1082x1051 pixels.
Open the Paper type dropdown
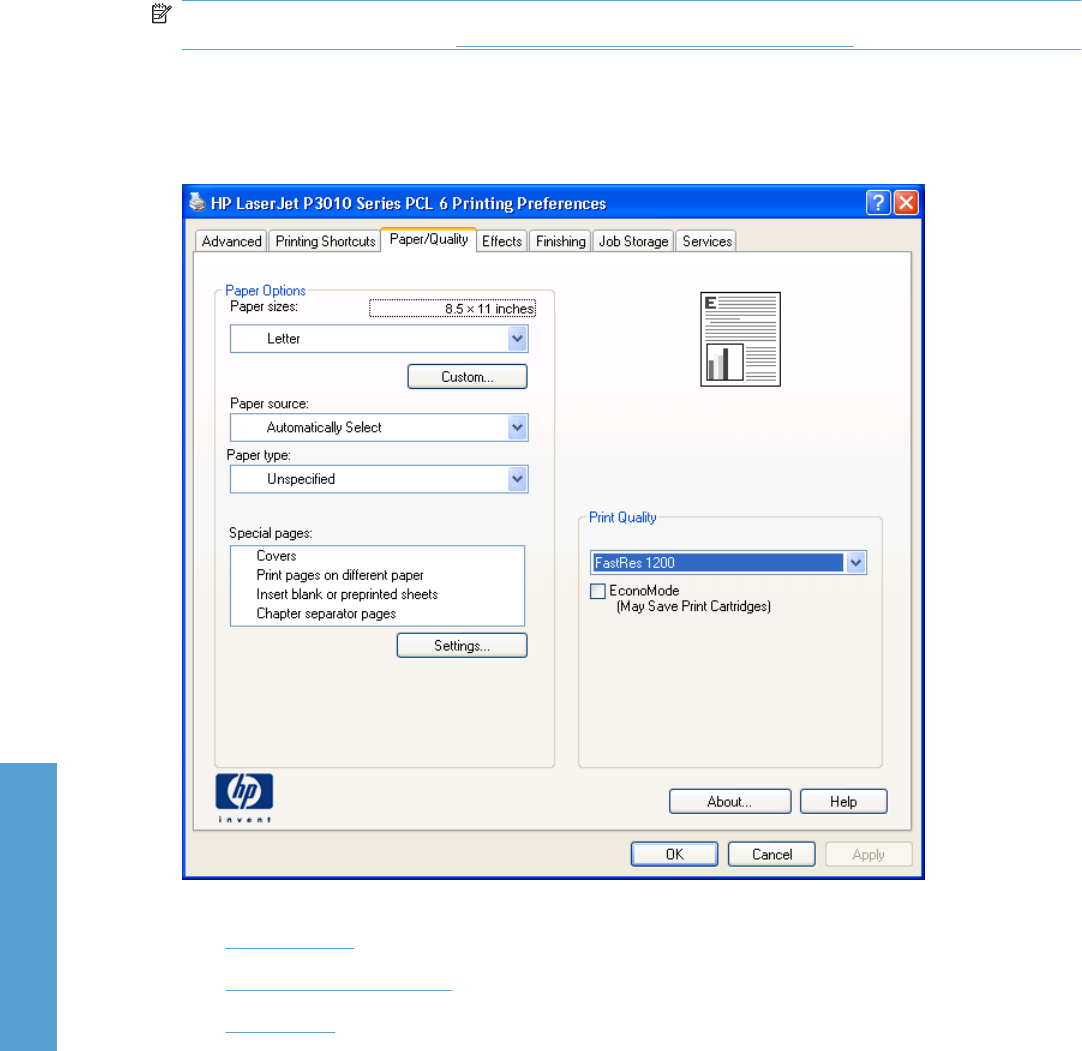point(379,480)
